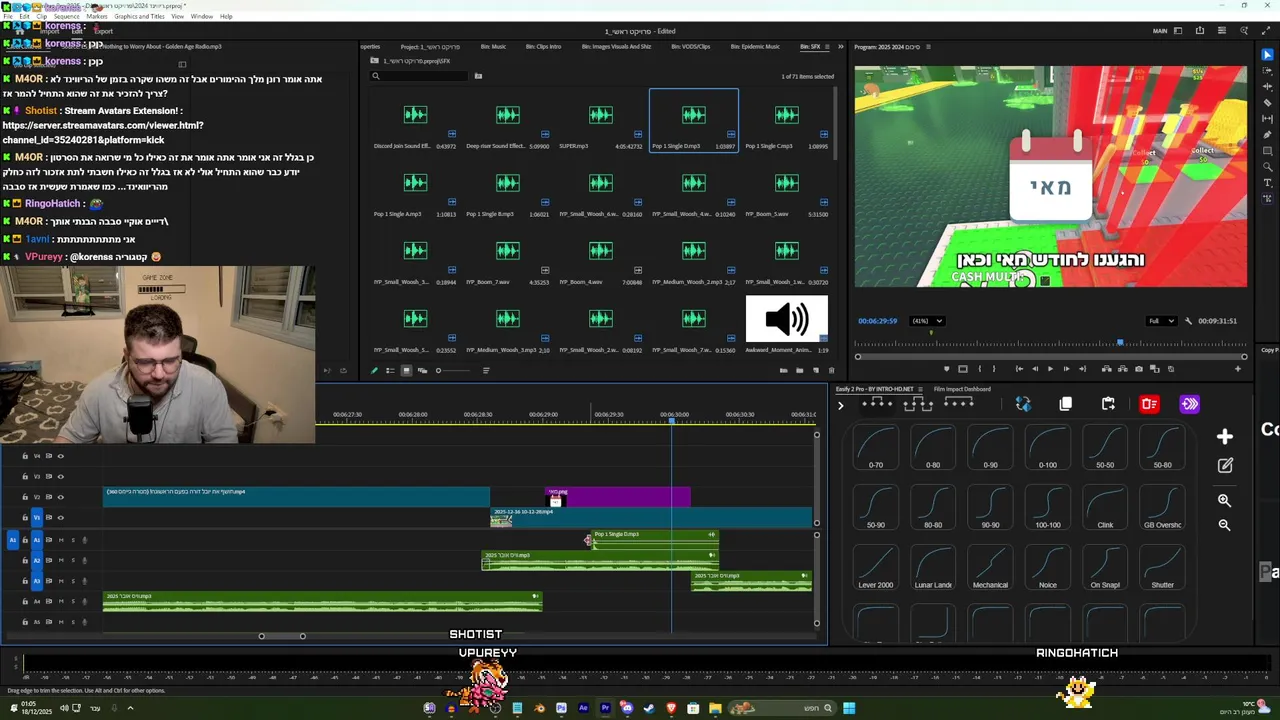
Task: Toggle V1 track output eye
Action: click(60, 518)
